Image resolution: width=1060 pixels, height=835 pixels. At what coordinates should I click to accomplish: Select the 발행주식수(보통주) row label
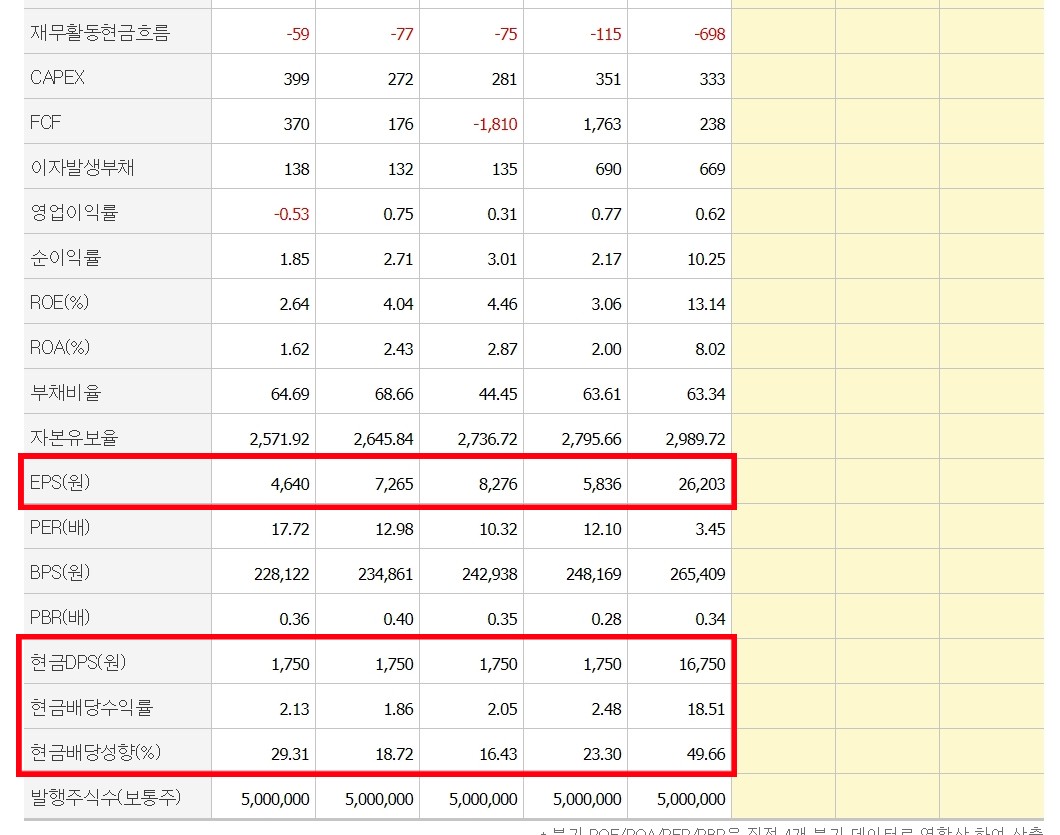(x=105, y=797)
